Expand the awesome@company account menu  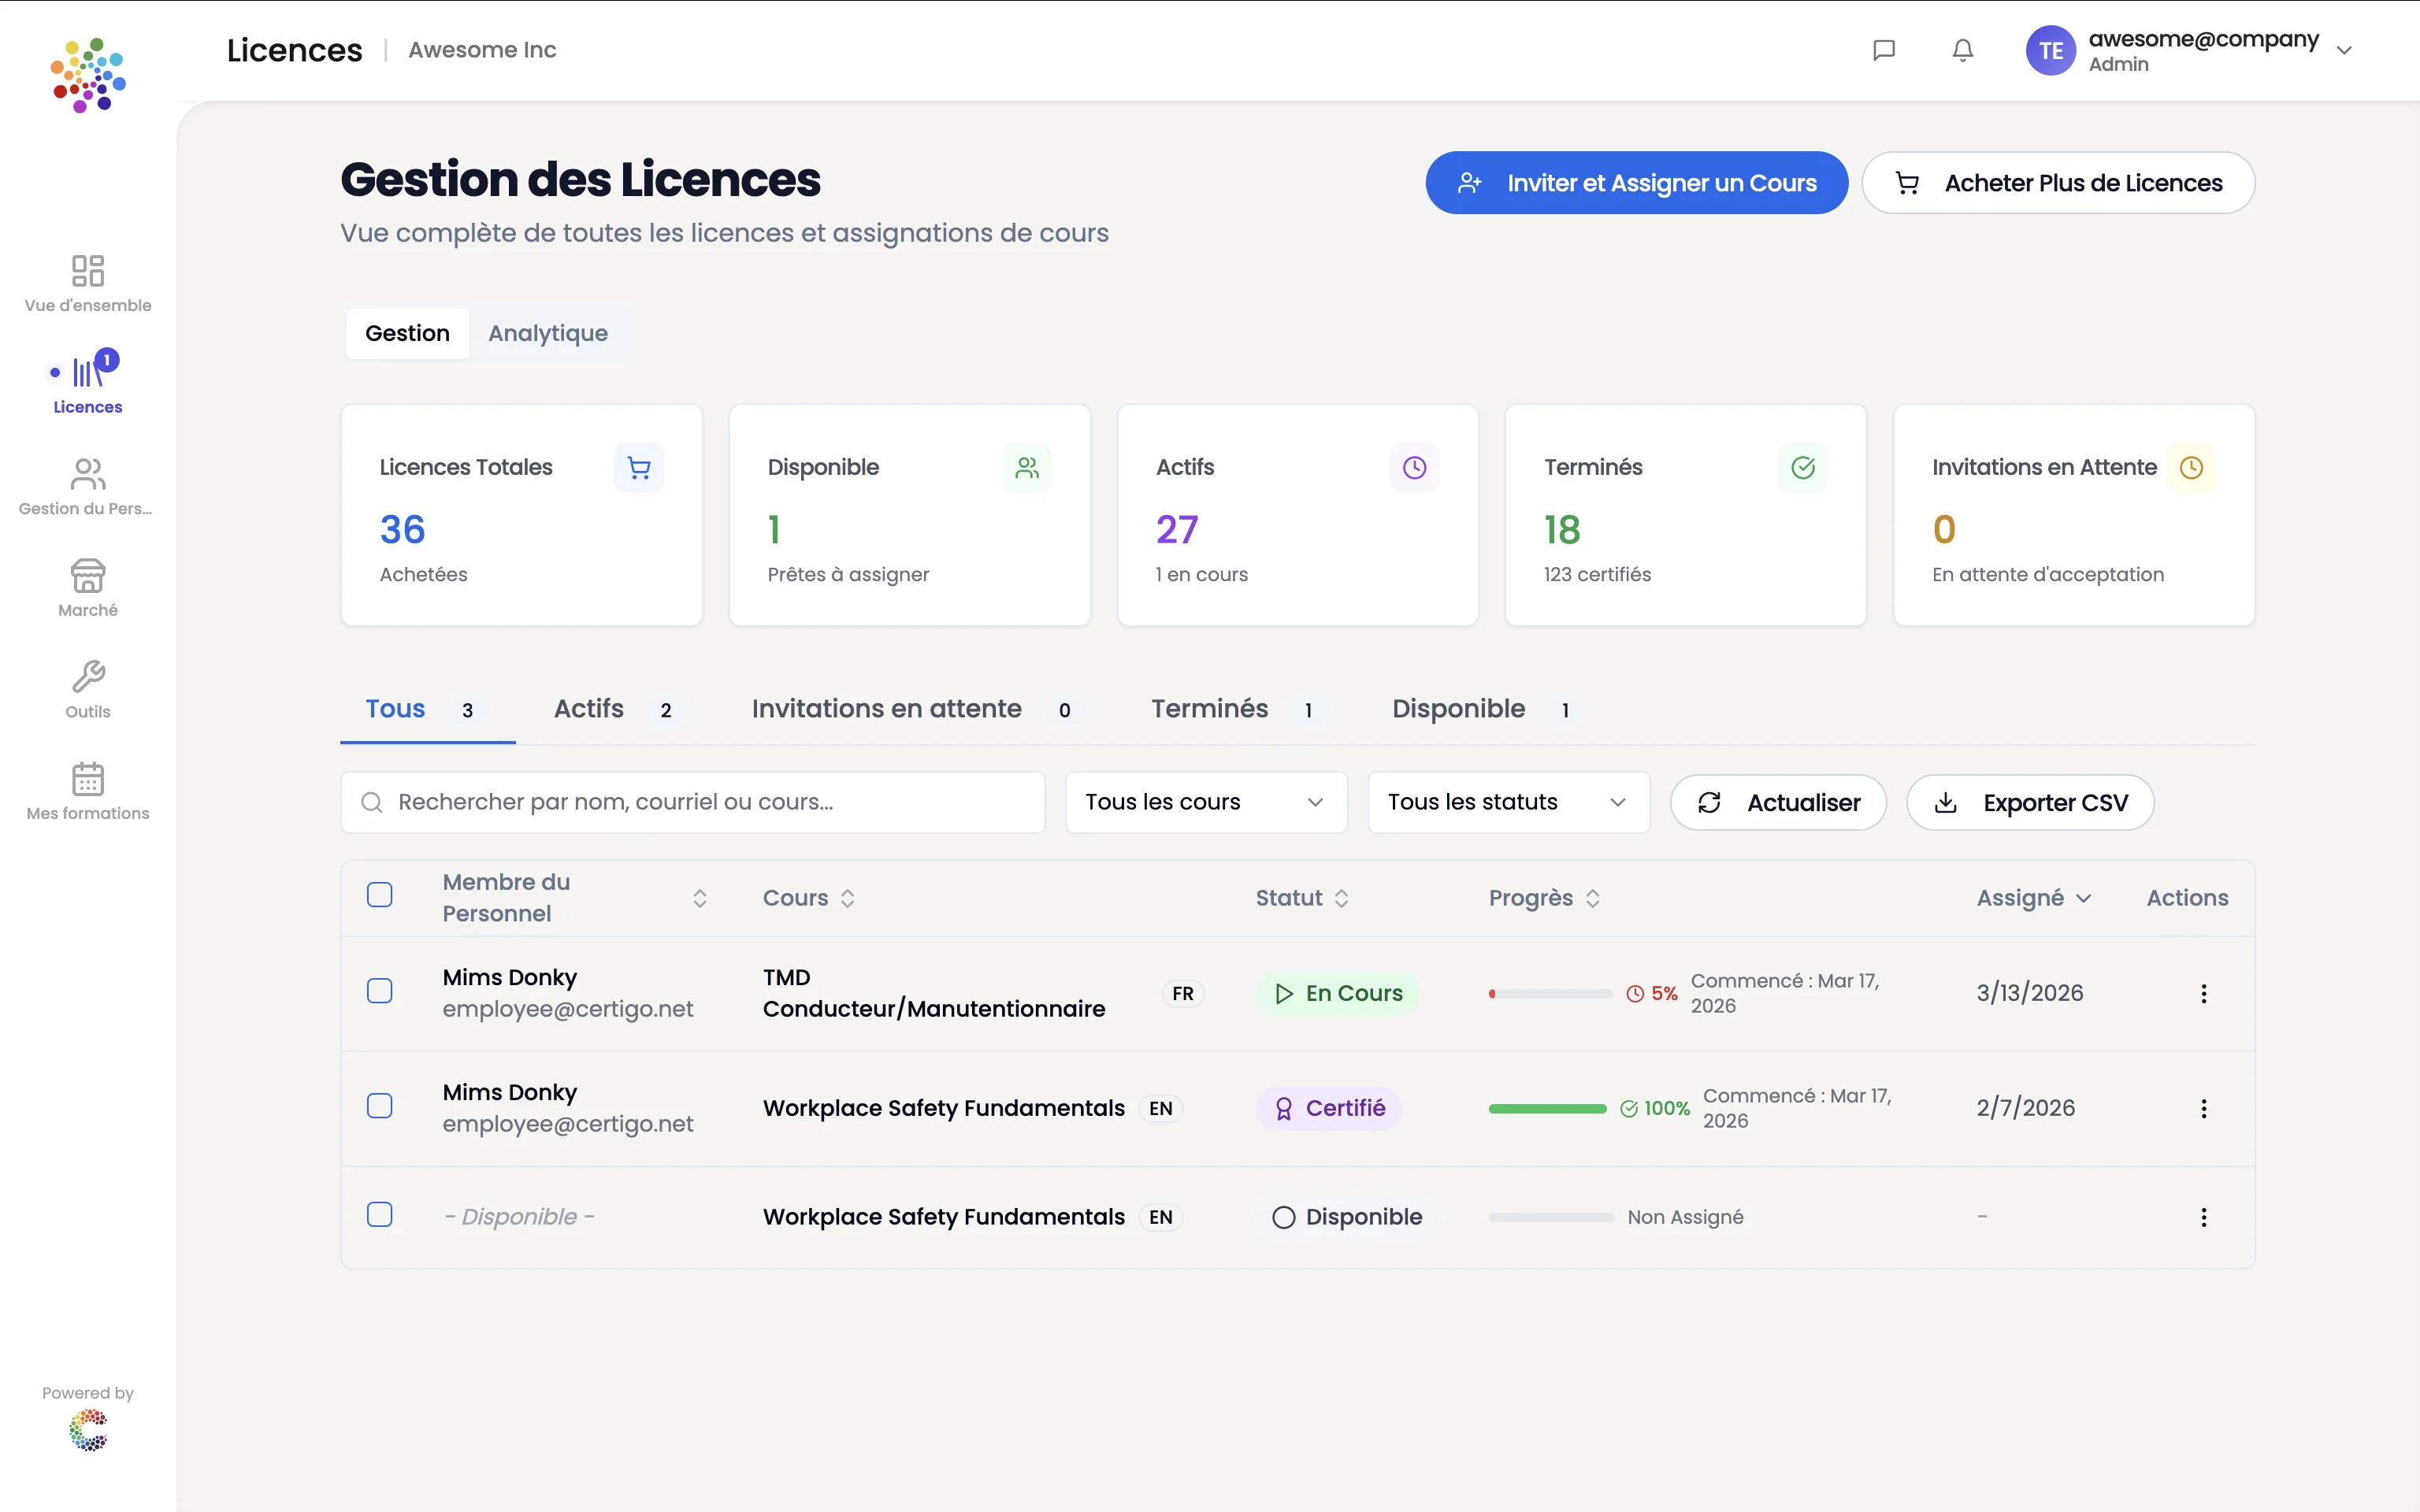(2345, 49)
